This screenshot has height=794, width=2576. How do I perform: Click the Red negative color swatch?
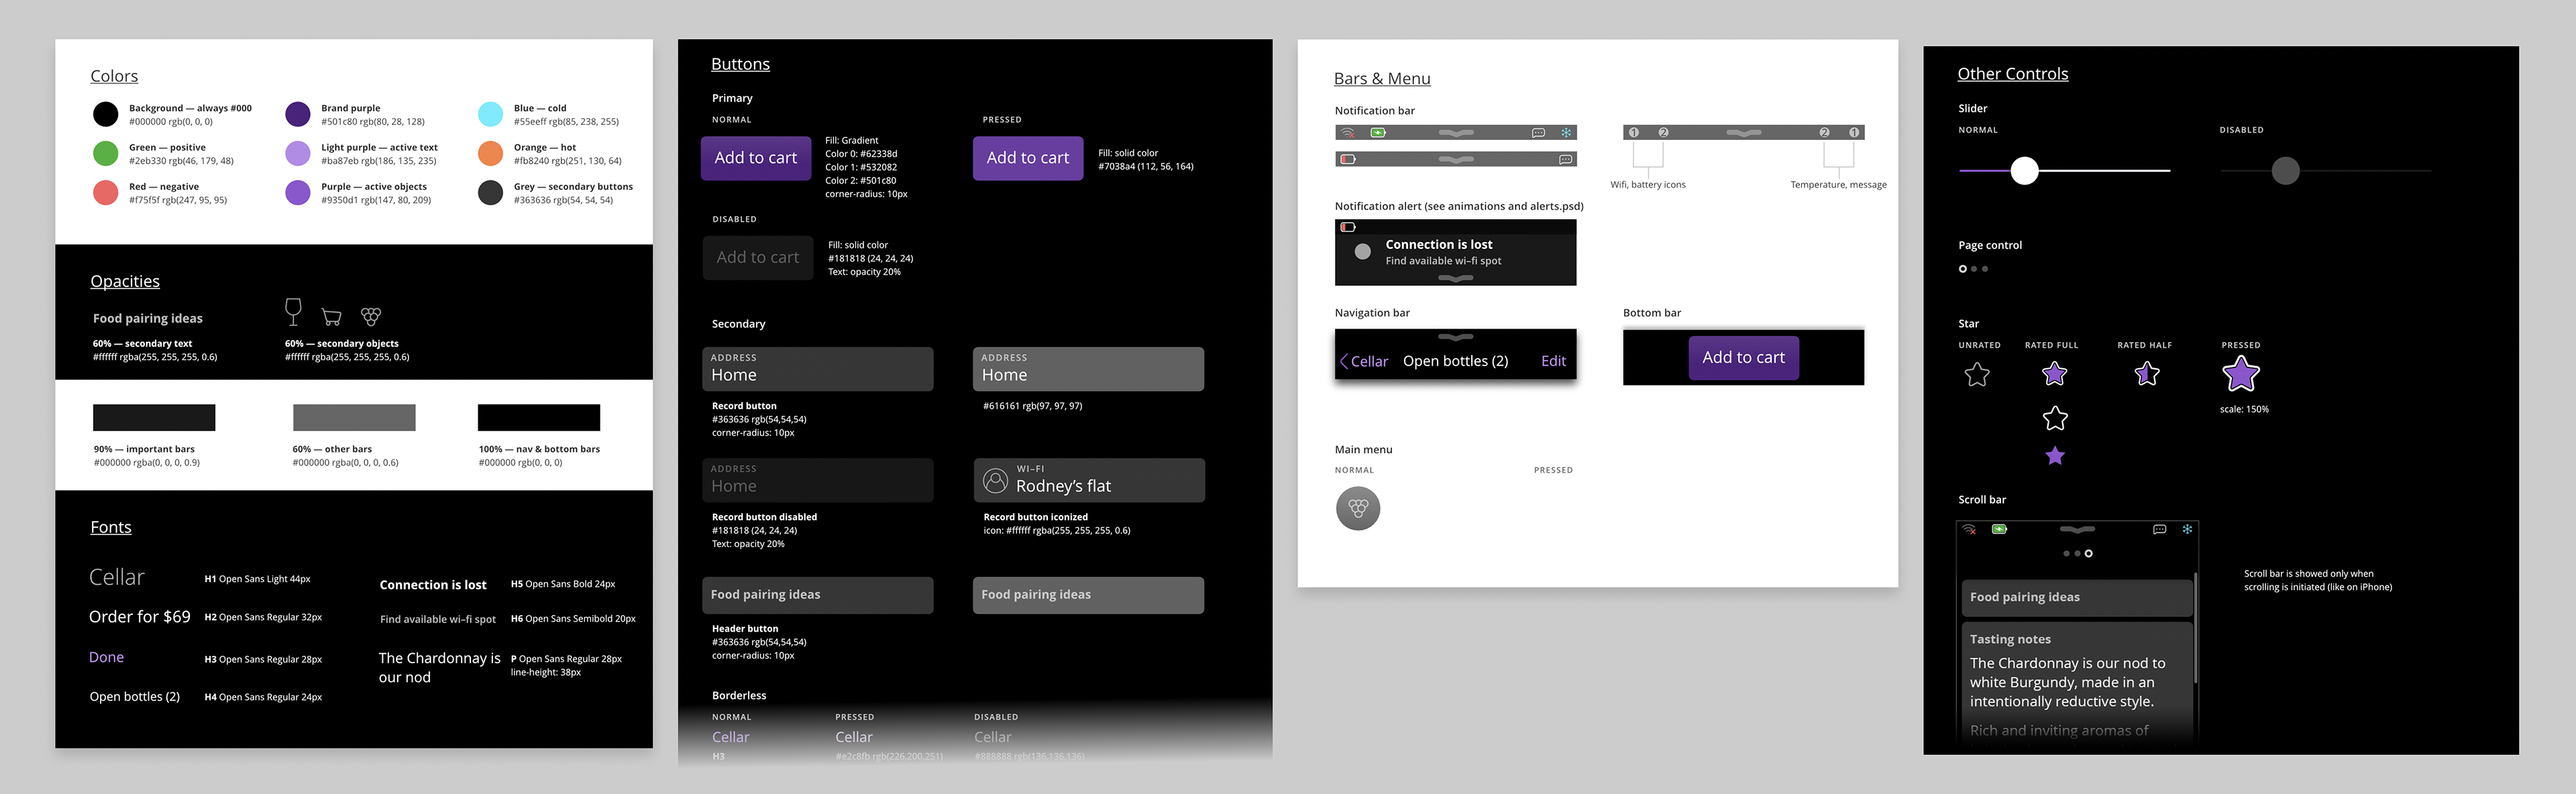coord(105,192)
